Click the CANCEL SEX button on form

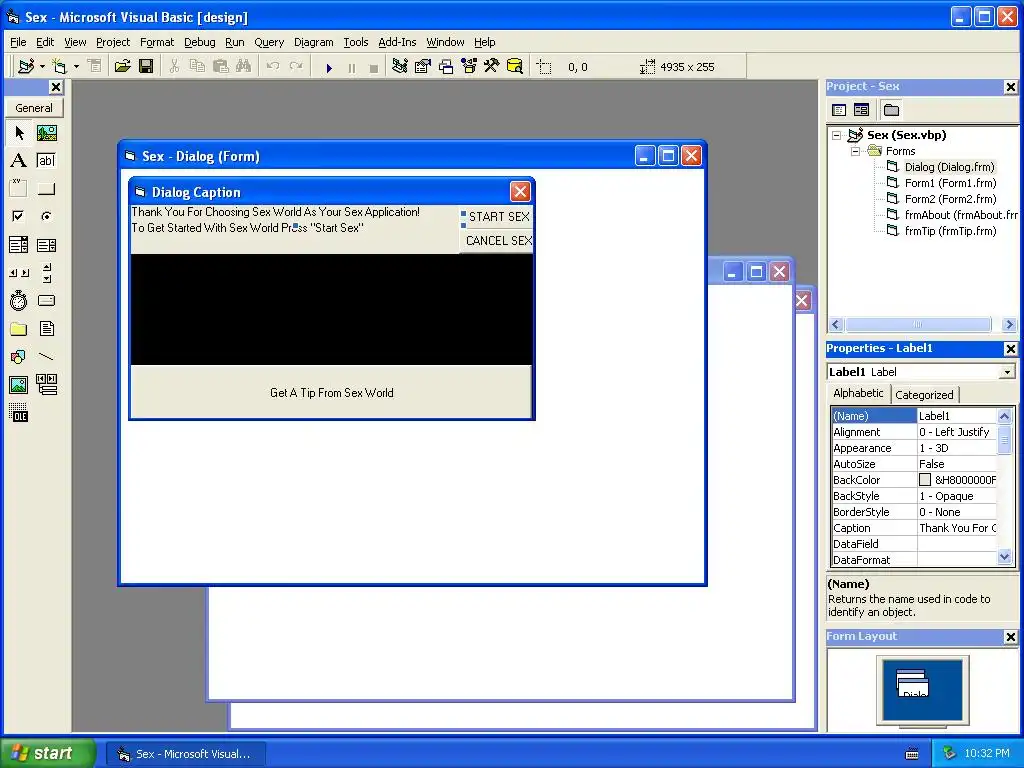(498, 241)
